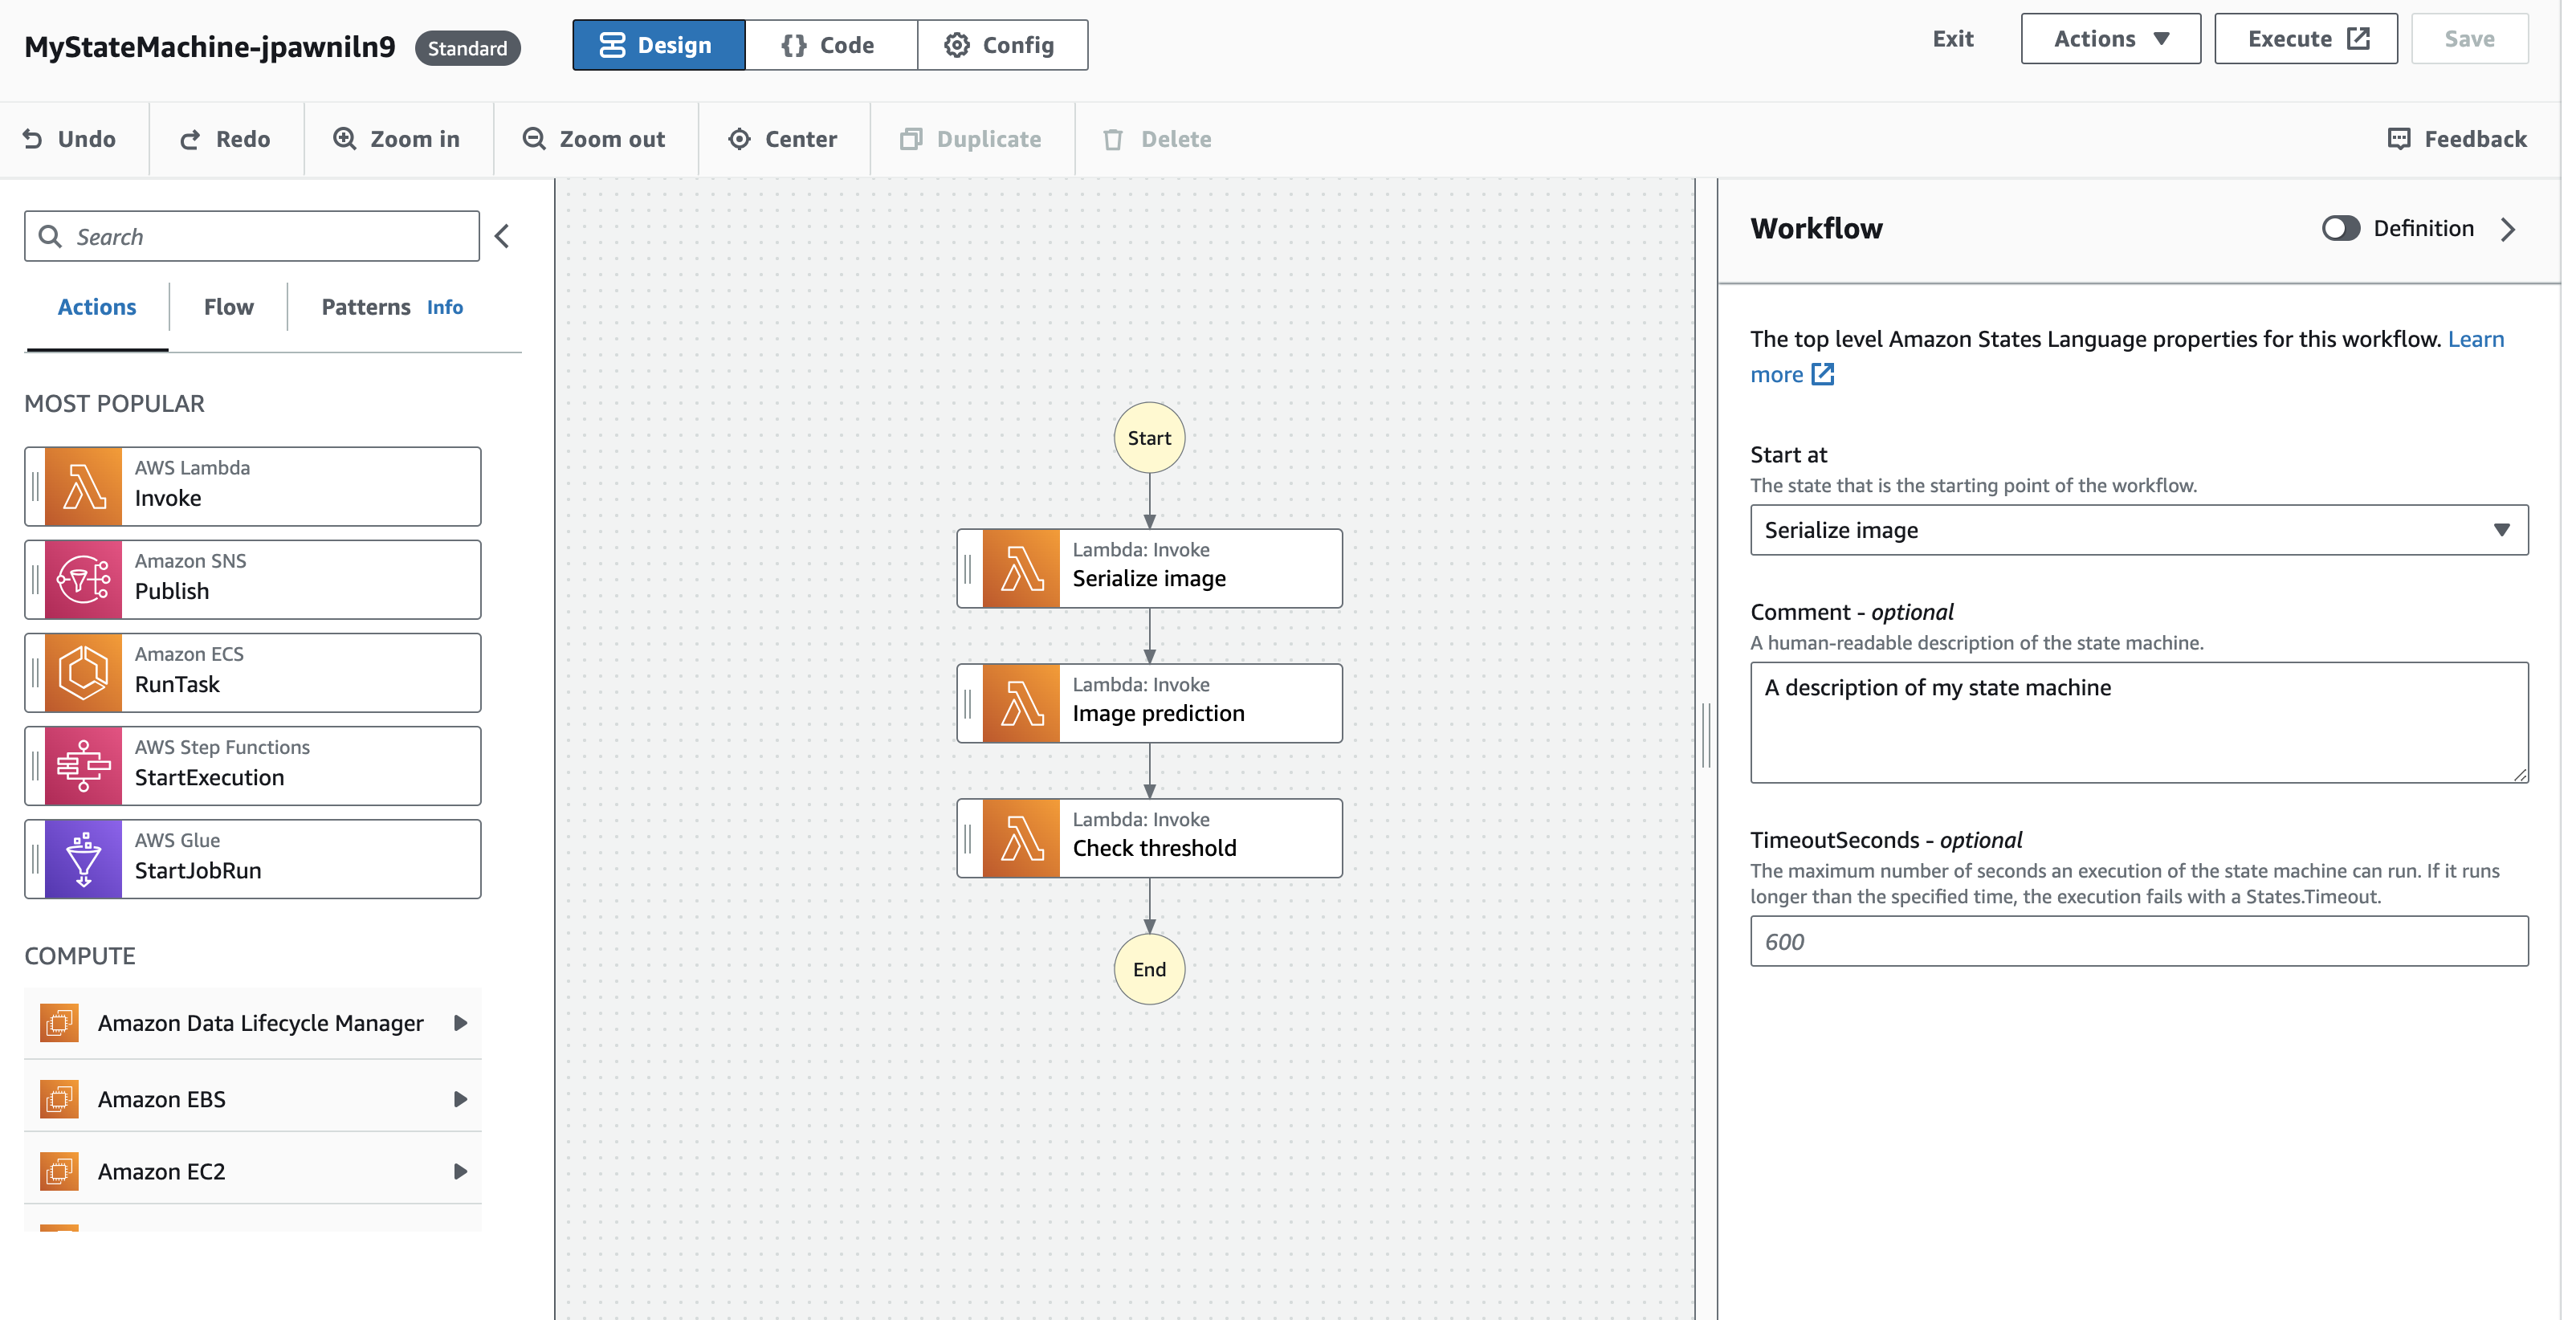The image size is (2576, 1320).
Task: Click the MyStateMachine-jpawniln9 title
Action: [x=210, y=47]
